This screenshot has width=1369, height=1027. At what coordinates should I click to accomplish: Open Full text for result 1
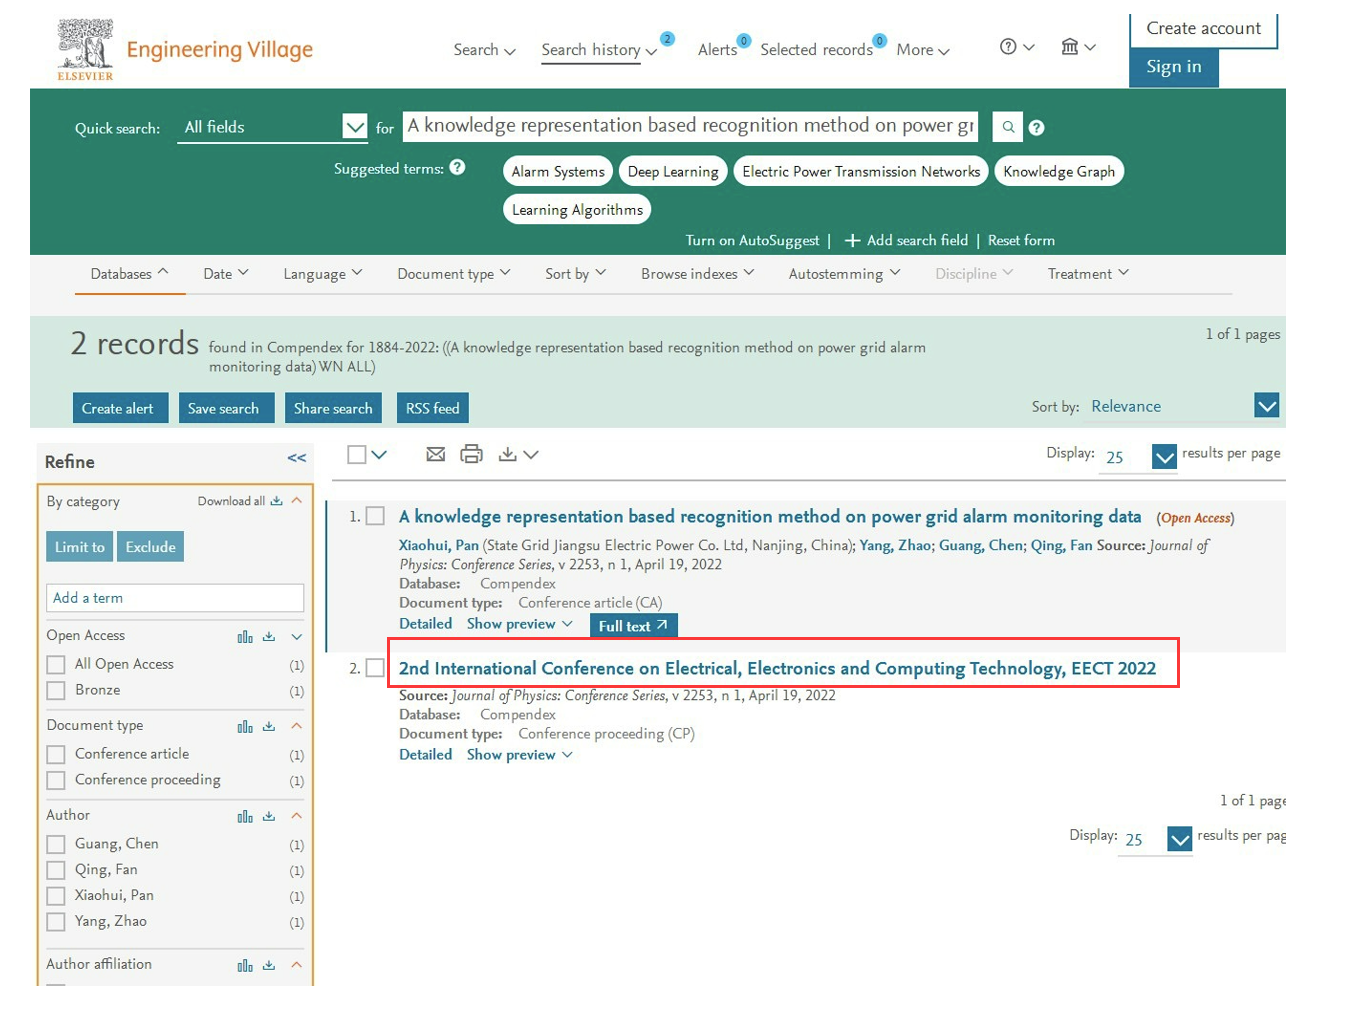pyautogui.click(x=634, y=626)
